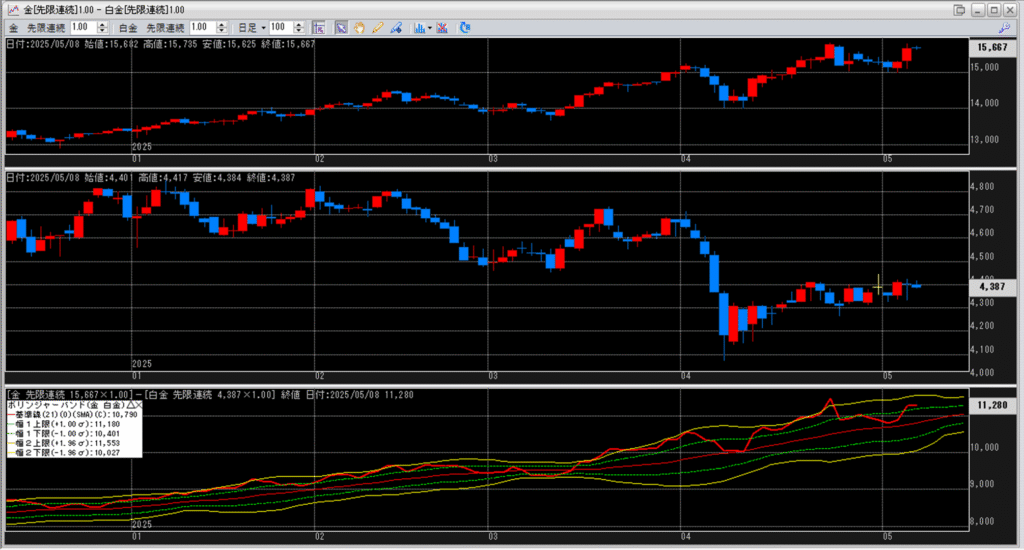Select the blue eraser edit tool
Viewport: 1024px width, 550px height.
tap(396, 27)
